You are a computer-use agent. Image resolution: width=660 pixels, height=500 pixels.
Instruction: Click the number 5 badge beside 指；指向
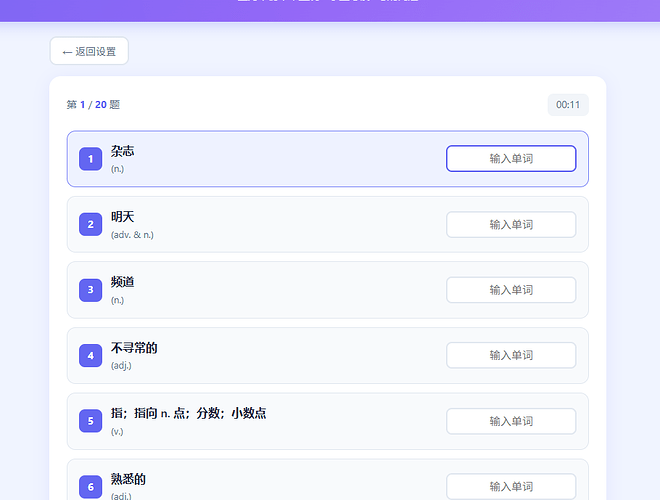click(x=90, y=421)
